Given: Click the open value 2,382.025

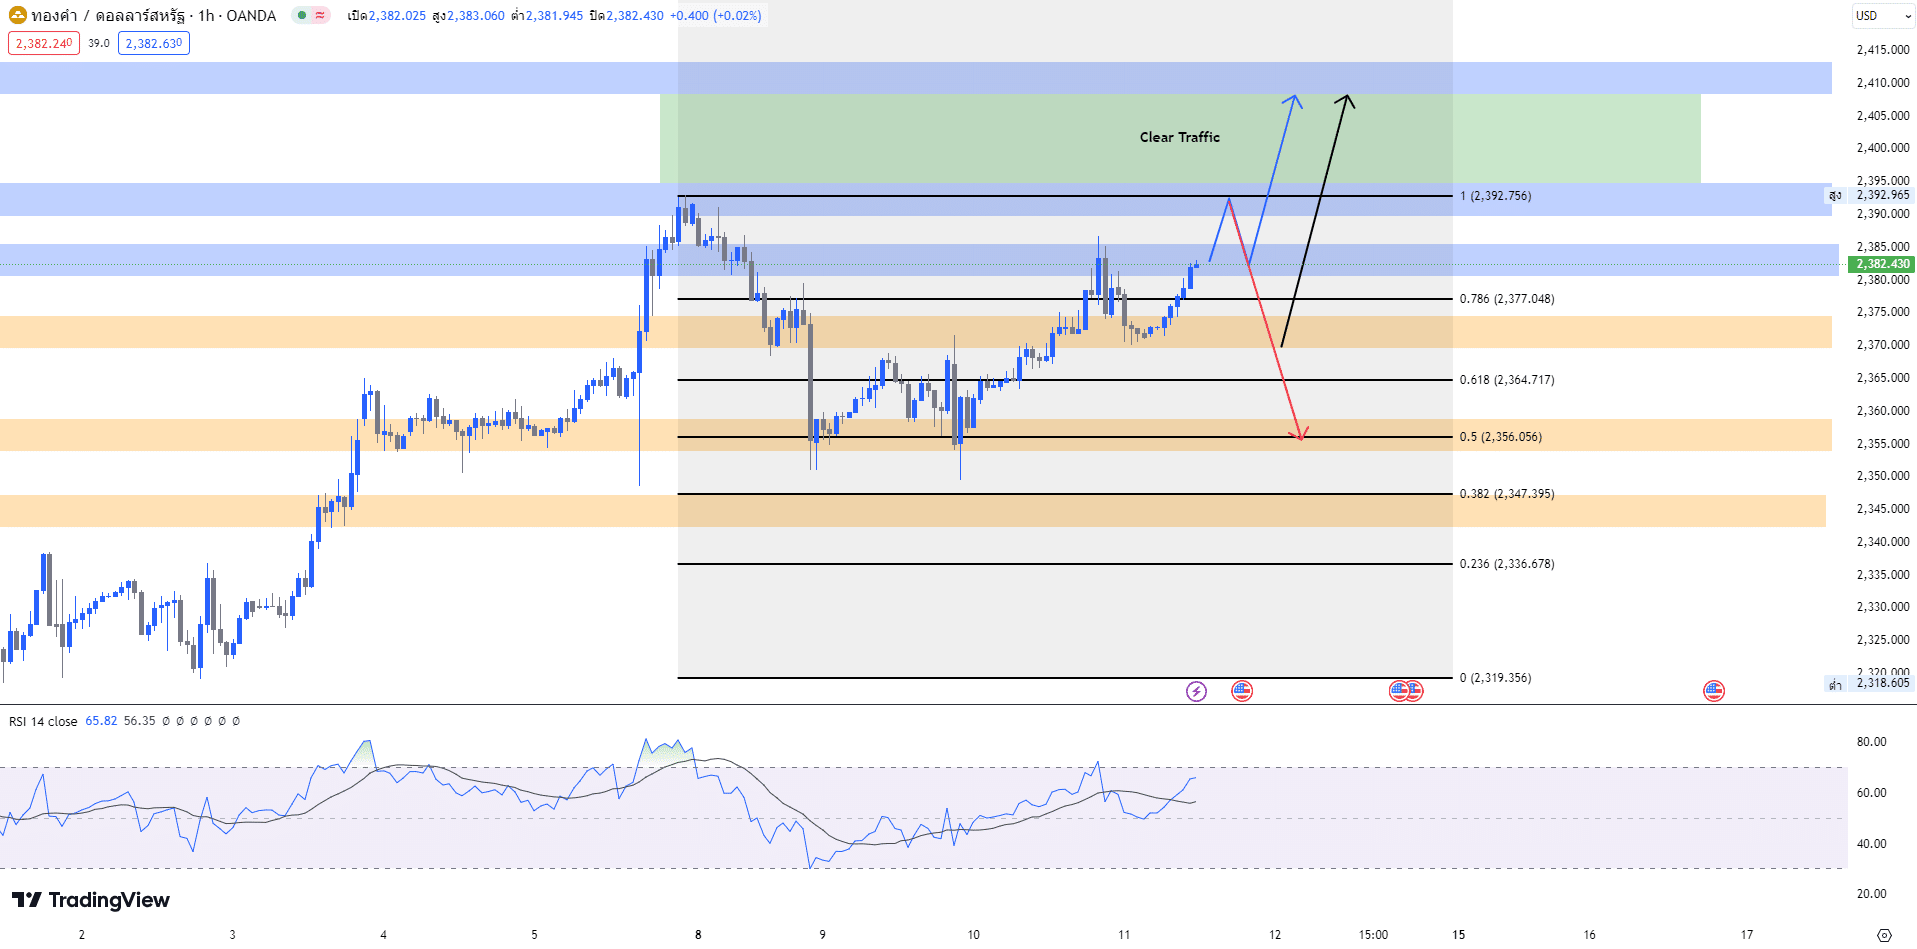Looking at the screenshot, I should 397,16.
